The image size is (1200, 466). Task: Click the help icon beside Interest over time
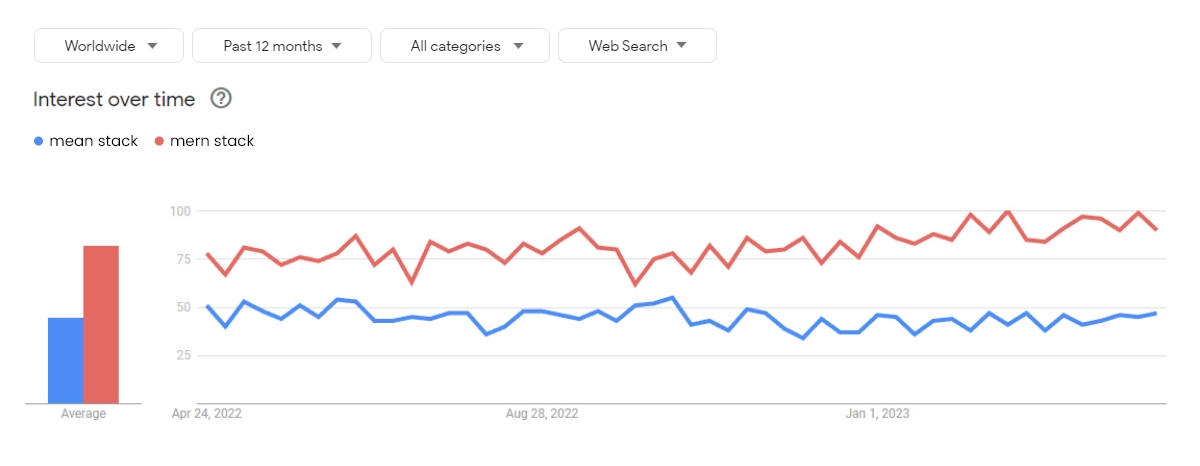(222, 98)
